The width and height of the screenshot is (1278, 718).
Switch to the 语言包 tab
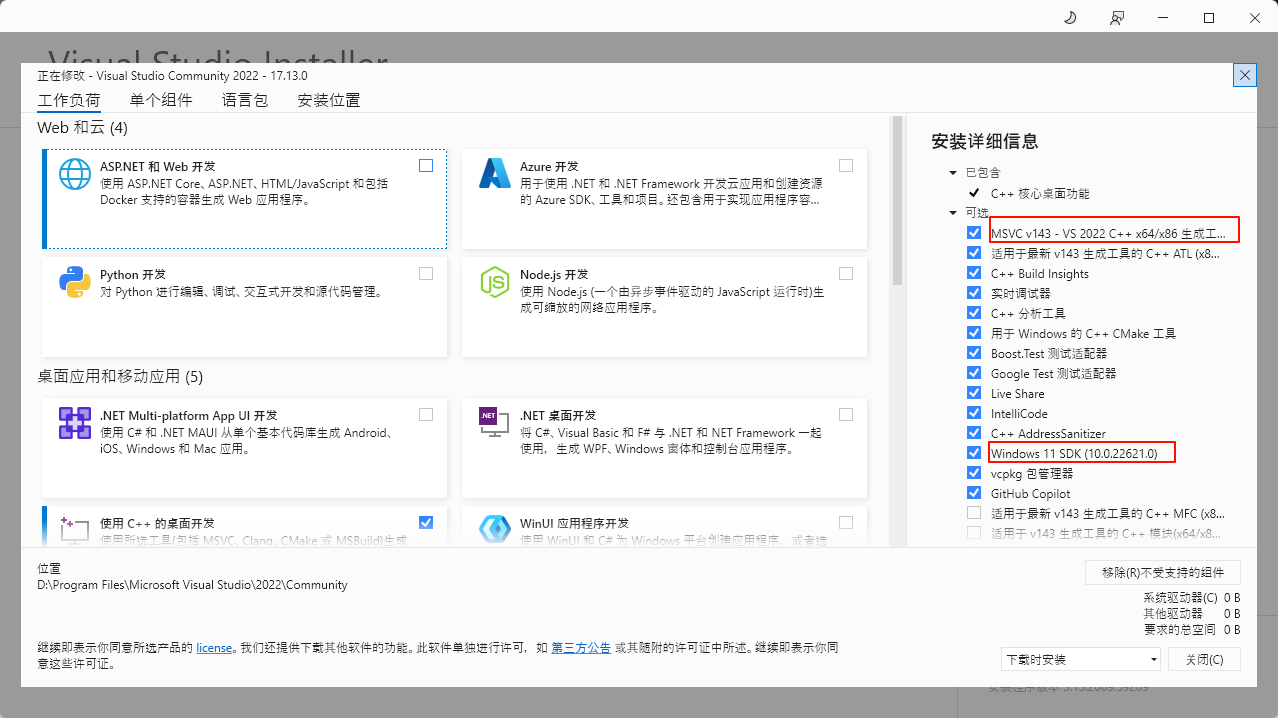click(245, 100)
